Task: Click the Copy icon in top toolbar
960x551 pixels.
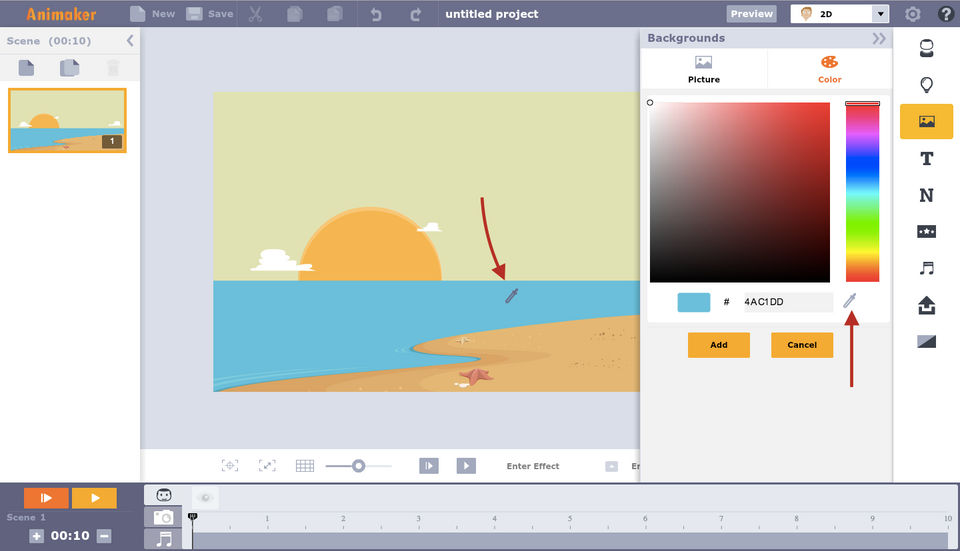Action: tap(295, 14)
